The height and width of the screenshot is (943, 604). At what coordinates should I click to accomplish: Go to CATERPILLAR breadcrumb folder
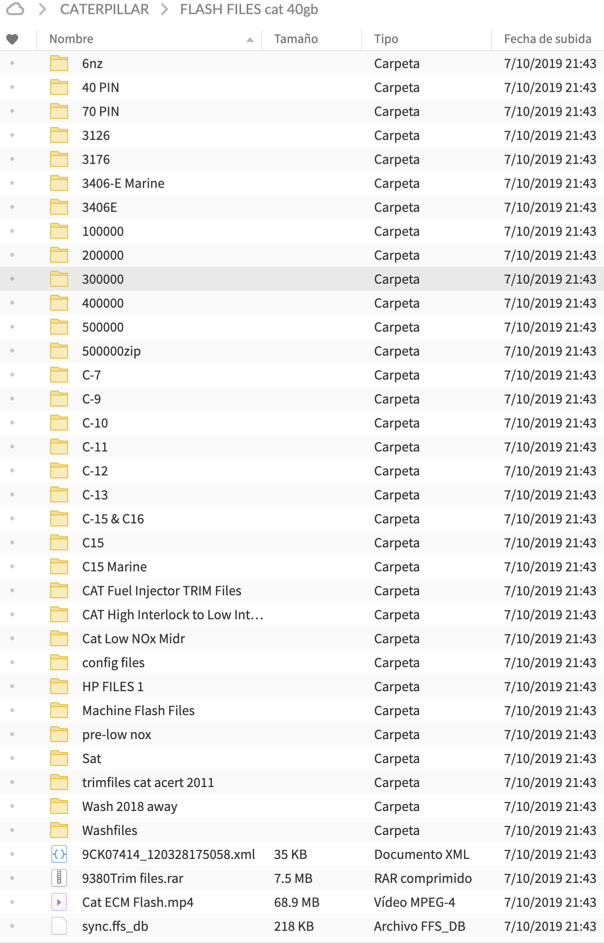[x=104, y=9]
